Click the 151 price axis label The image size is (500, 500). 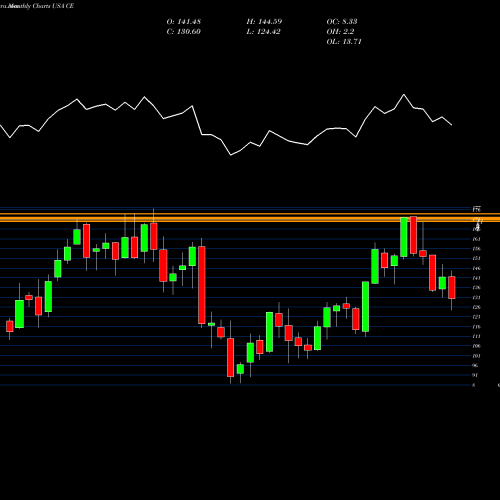pyautogui.click(x=477, y=258)
